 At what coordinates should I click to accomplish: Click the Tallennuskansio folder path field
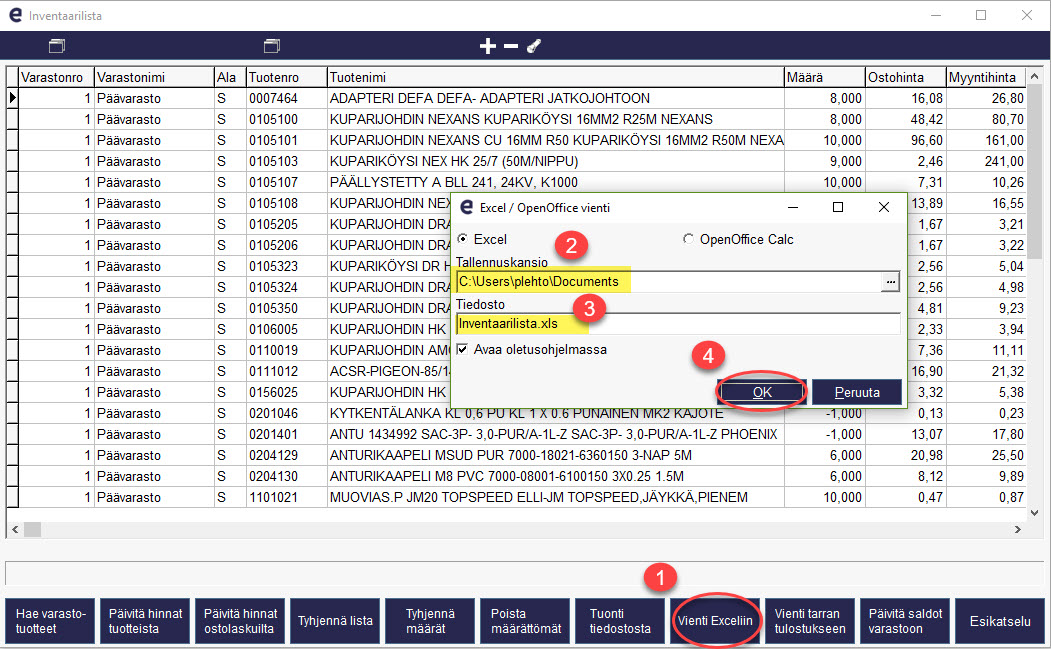(x=668, y=282)
